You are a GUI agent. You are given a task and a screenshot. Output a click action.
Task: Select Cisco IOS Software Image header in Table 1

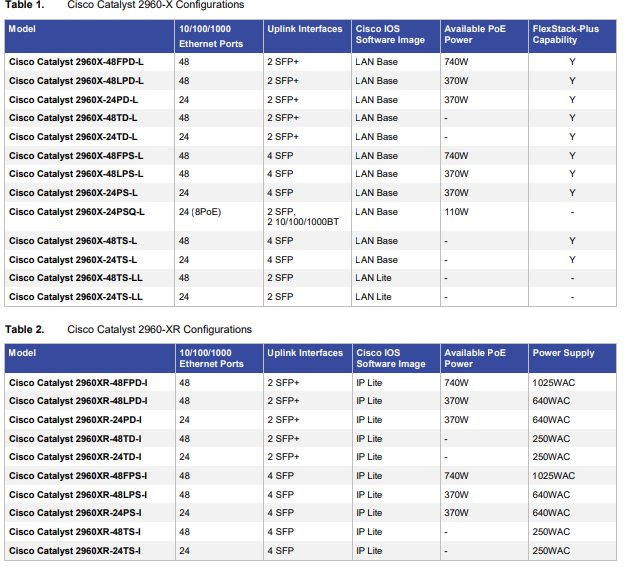point(390,34)
